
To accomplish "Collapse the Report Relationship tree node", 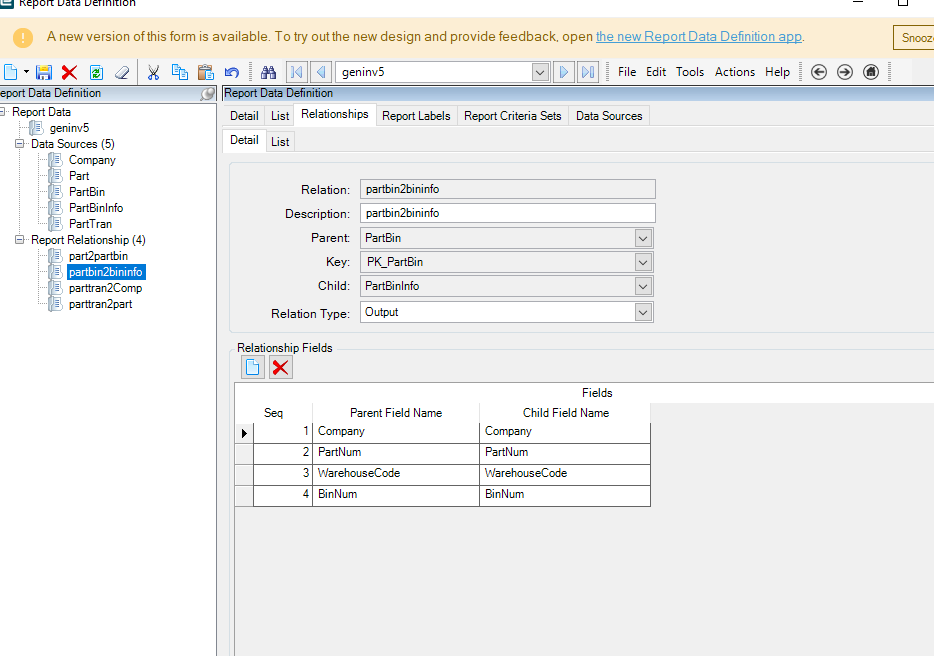I will tap(20, 240).
